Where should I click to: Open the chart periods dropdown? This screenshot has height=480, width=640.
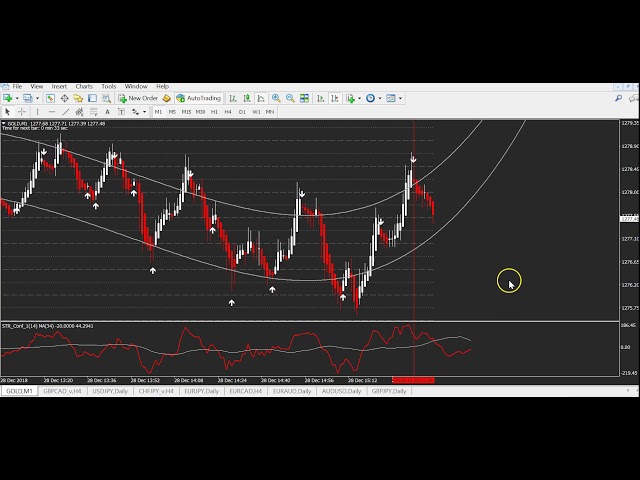click(x=380, y=98)
